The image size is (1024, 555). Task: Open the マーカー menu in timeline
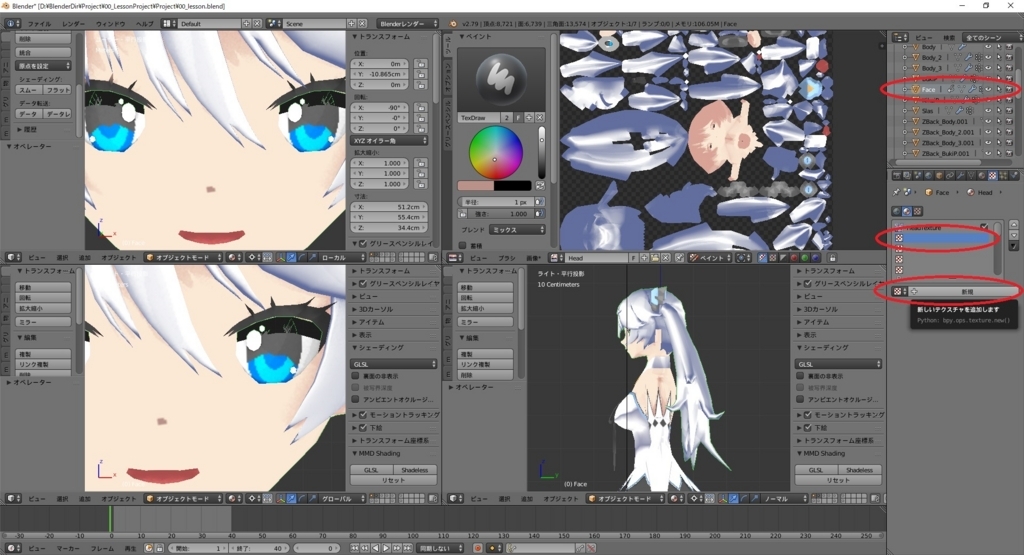point(68,548)
